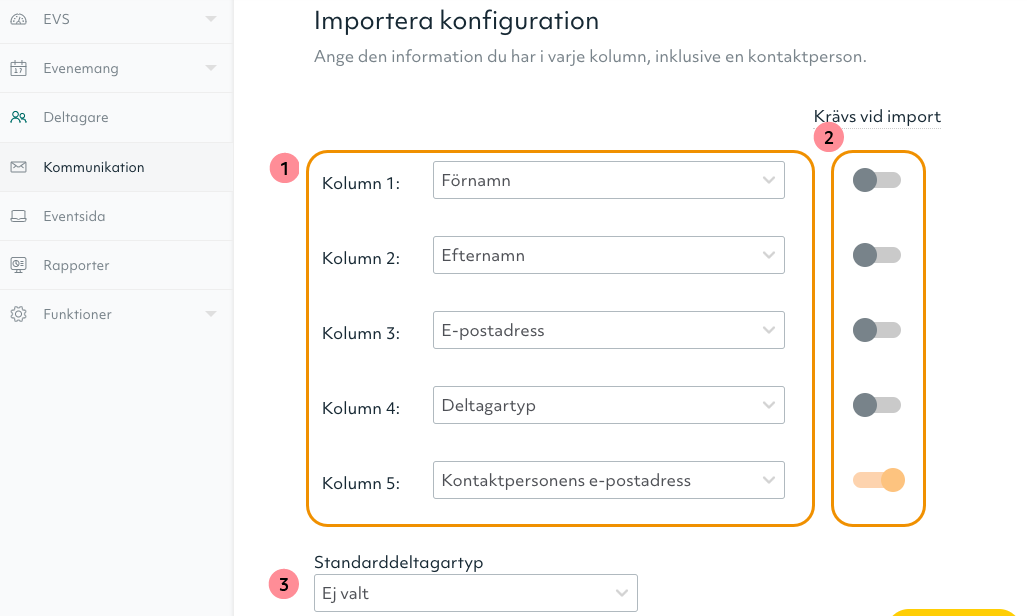Viewport: 1027px width, 616px height.
Task: Open the Efternamn dropdown for Kolumn 2
Action: click(x=608, y=255)
